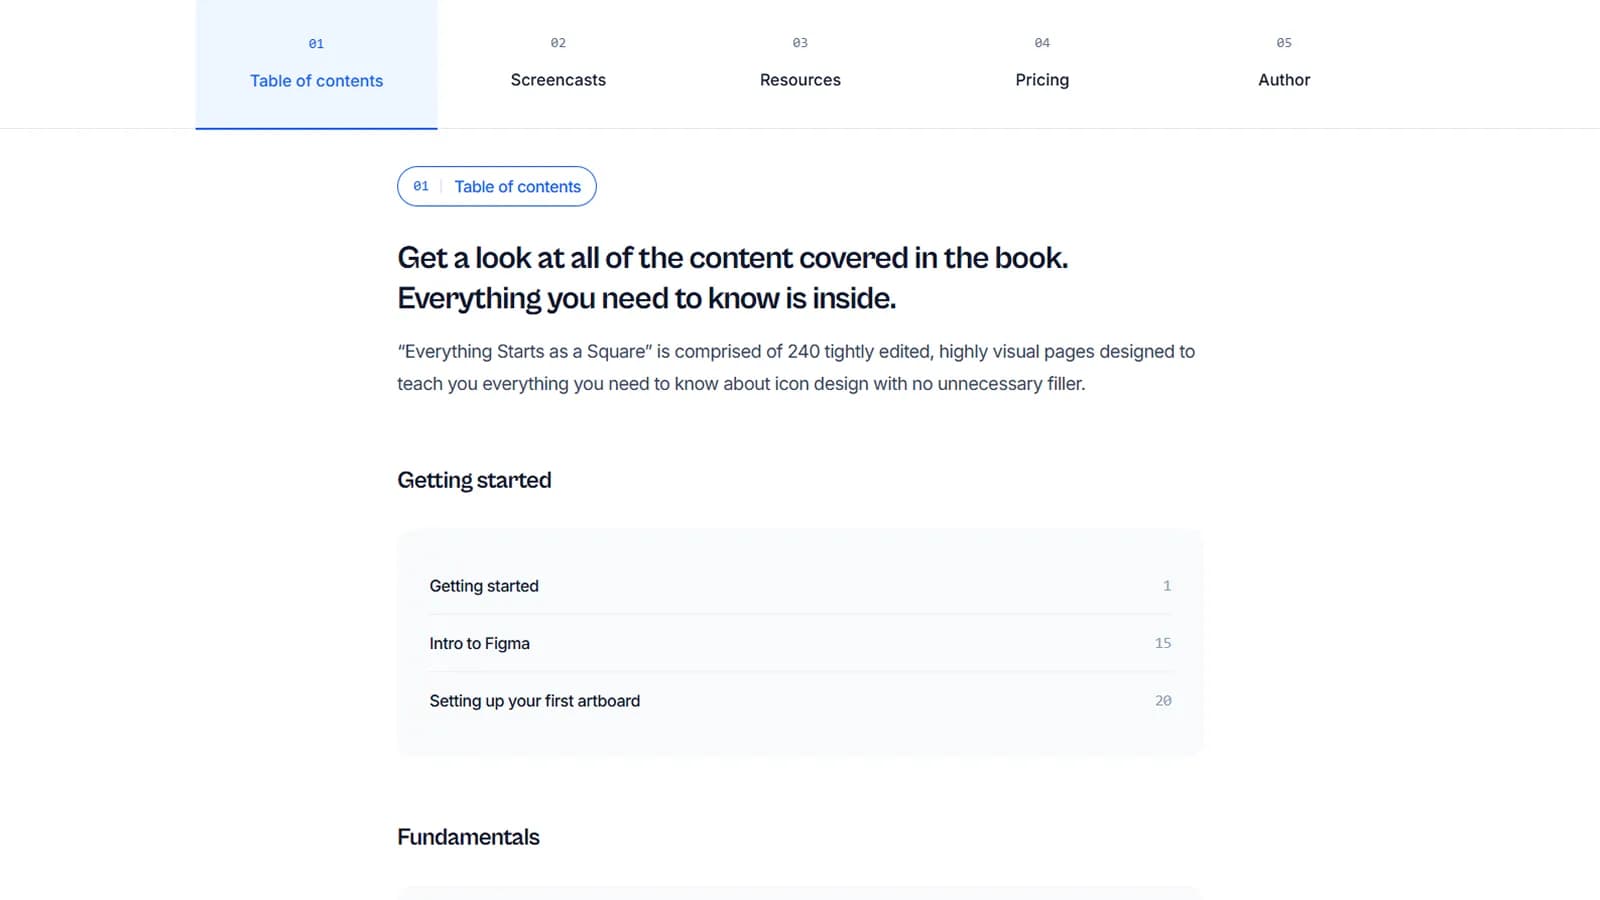Switch to the Screencasts tab
This screenshot has height=900, width=1600.
[x=557, y=80]
